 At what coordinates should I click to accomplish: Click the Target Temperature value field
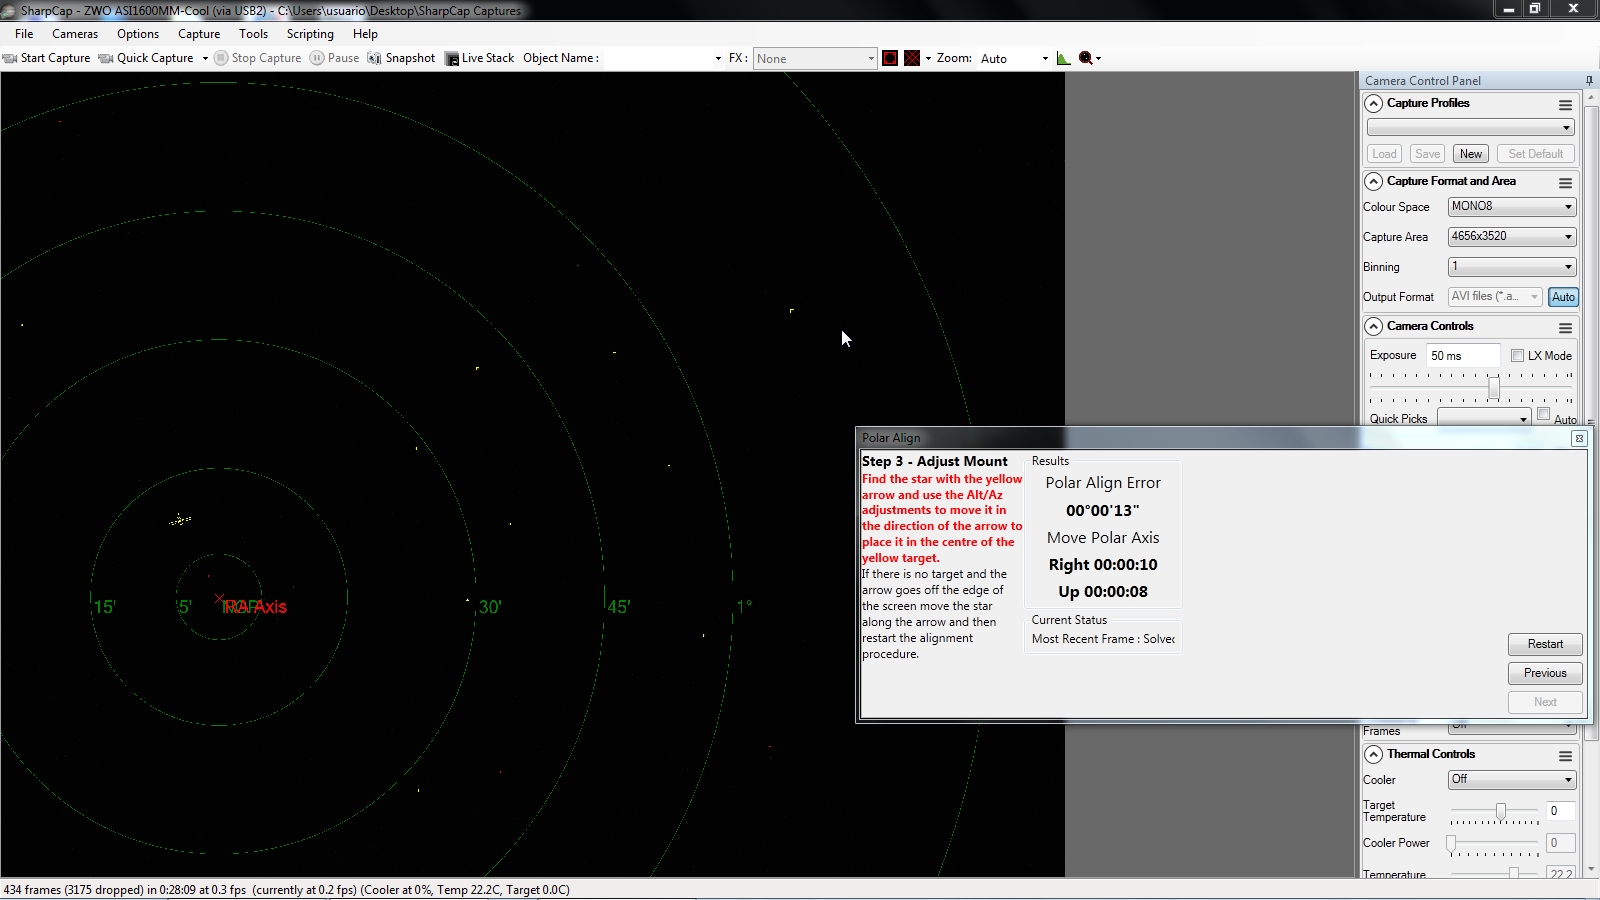pyautogui.click(x=1560, y=811)
